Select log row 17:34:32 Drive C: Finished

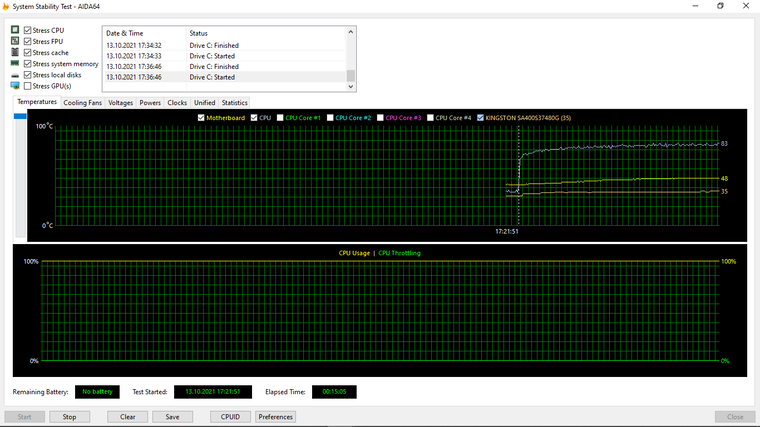(x=225, y=45)
